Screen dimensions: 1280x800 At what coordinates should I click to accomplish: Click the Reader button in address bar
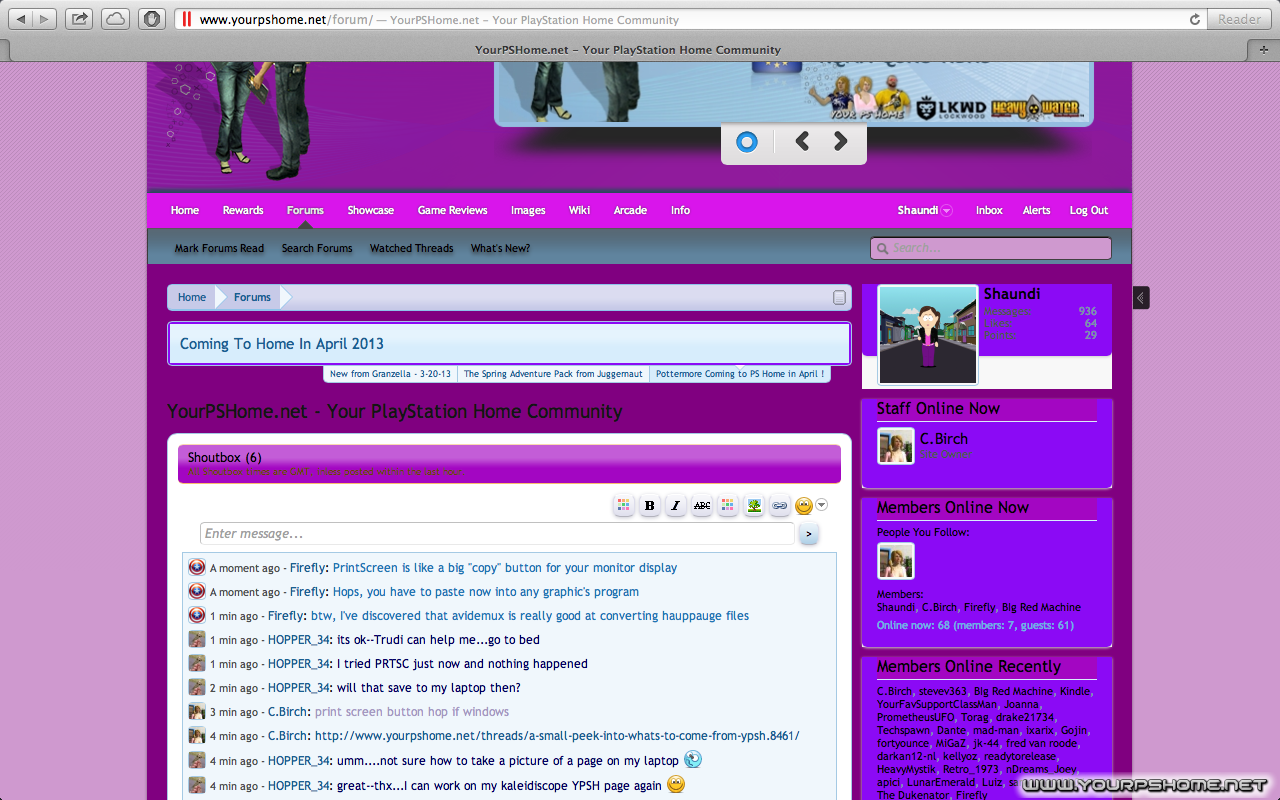(1240, 19)
